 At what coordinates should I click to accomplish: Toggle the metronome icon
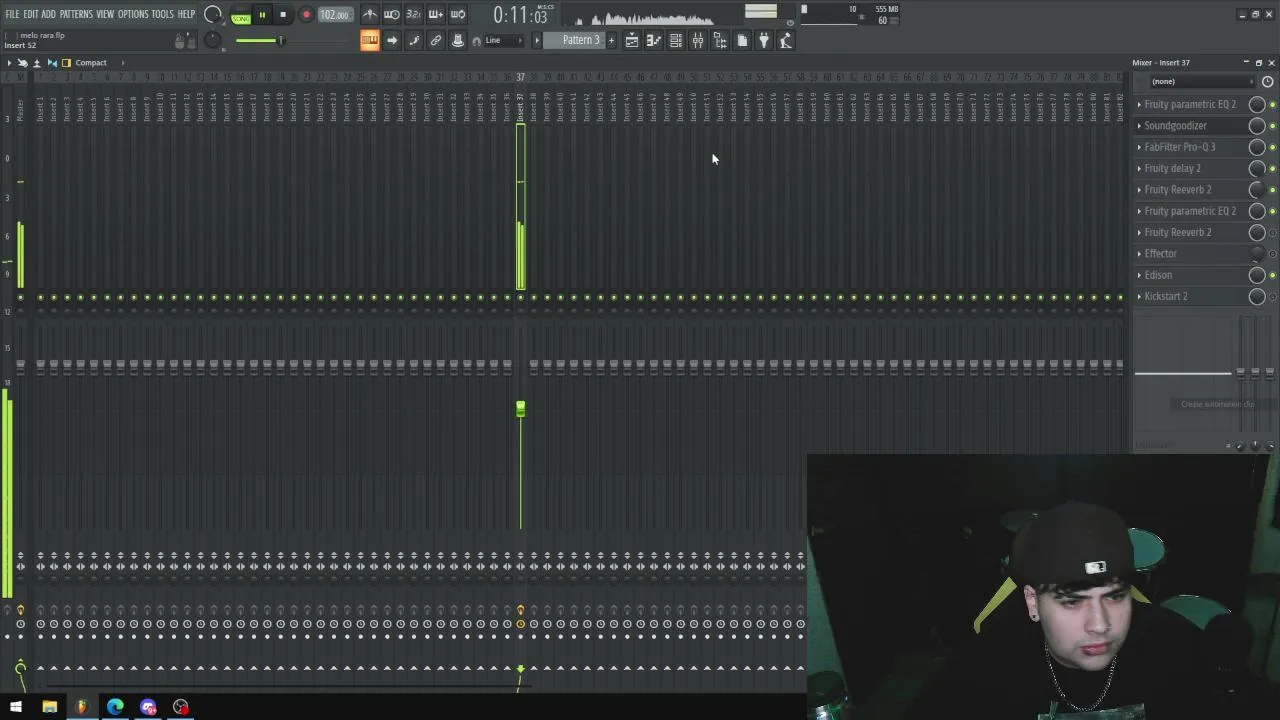pyautogui.click(x=370, y=14)
